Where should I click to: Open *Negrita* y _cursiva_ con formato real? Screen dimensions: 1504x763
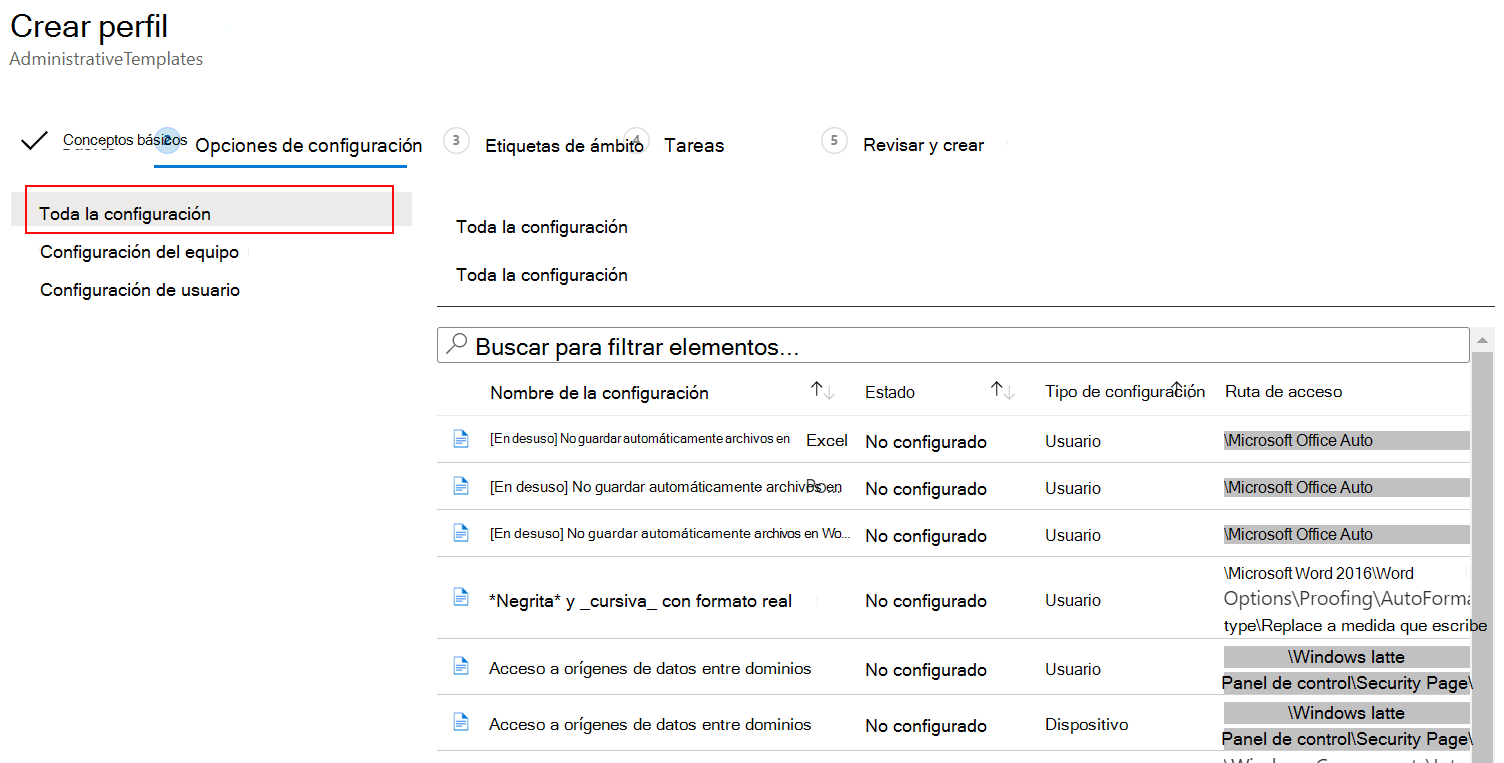(640, 601)
